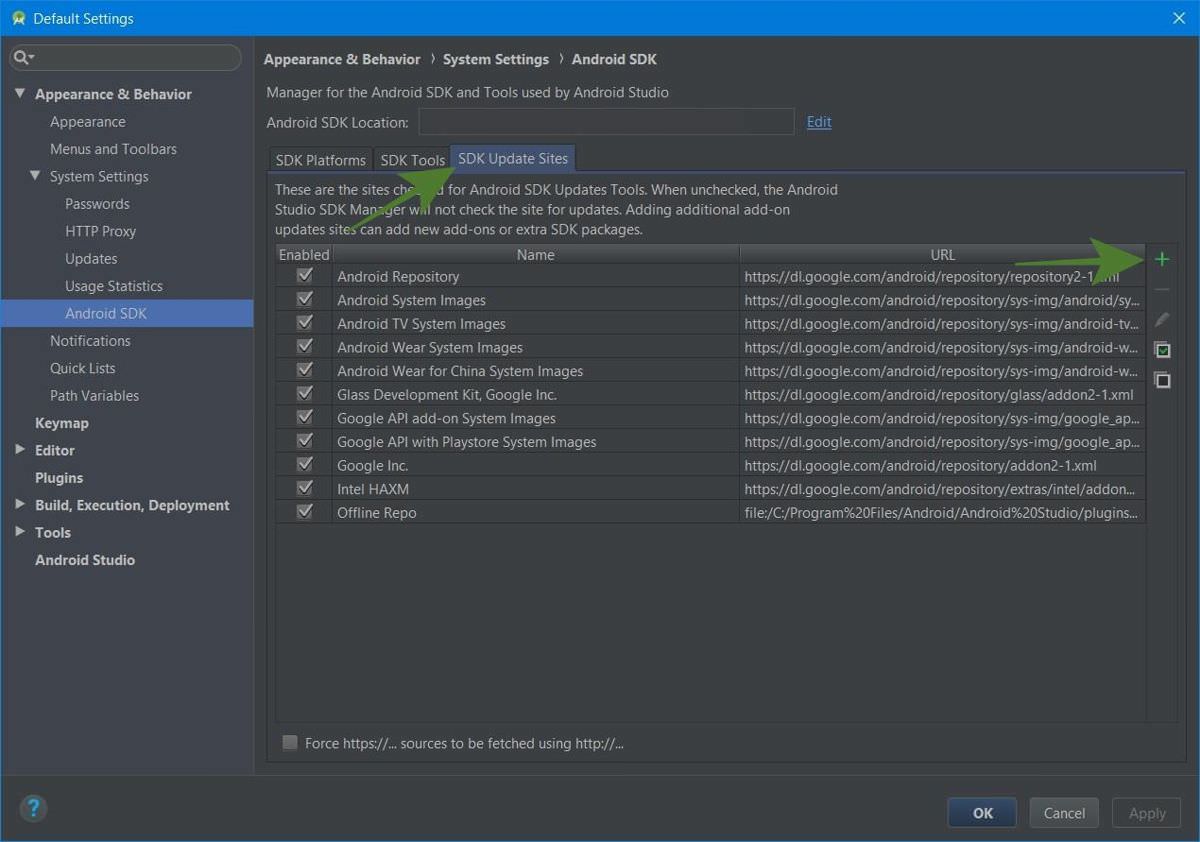Click the Android SDK Location input field
Image resolution: width=1200 pixels, height=842 pixels.
605,121
